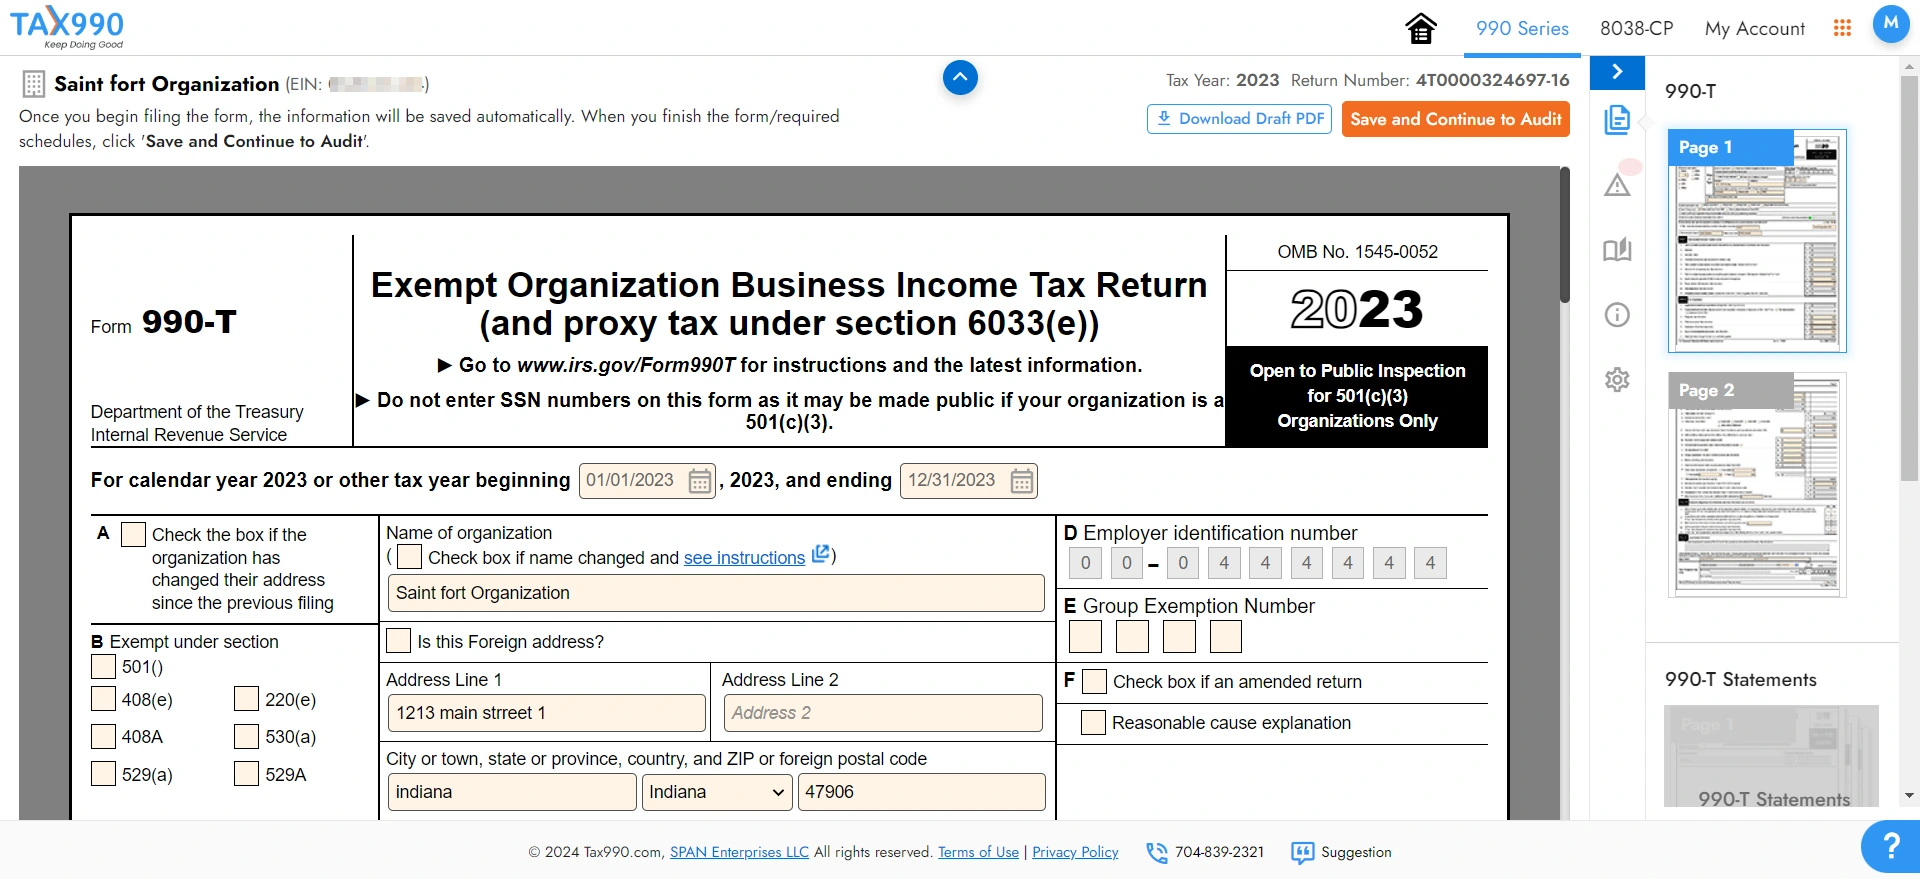The width and height of the screenshot is (1920, 879).
Task: Open the My Account menu
Action: [1754, 29]
